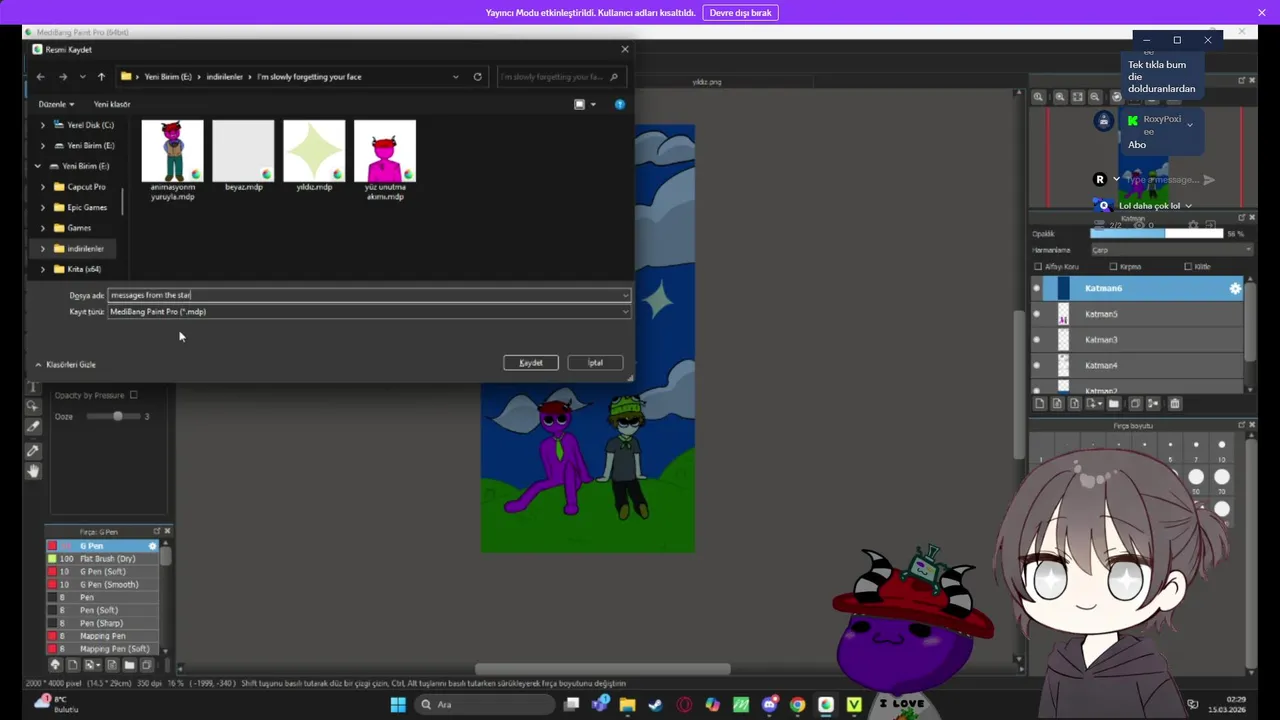Select Games folder in navigation tree
Viewport: 1280px width, 720px height.
point(78,228)
